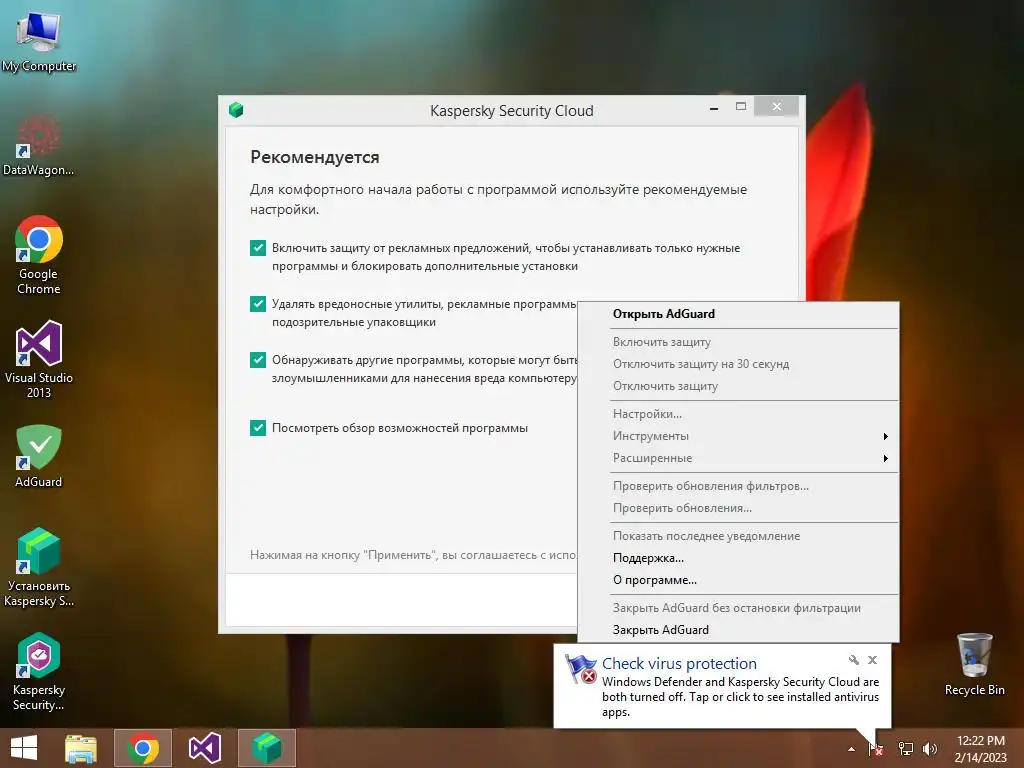1024x768 pixels.
Task: Maximize the Kaspersky Security Cloud window
Action: (x=741, y=106)
